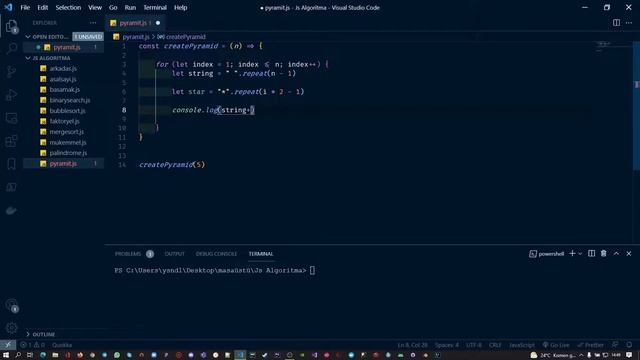This screenshot has height=360, width=640.
Task: Kill the terminal with trash icon
Action: (604, 253)
